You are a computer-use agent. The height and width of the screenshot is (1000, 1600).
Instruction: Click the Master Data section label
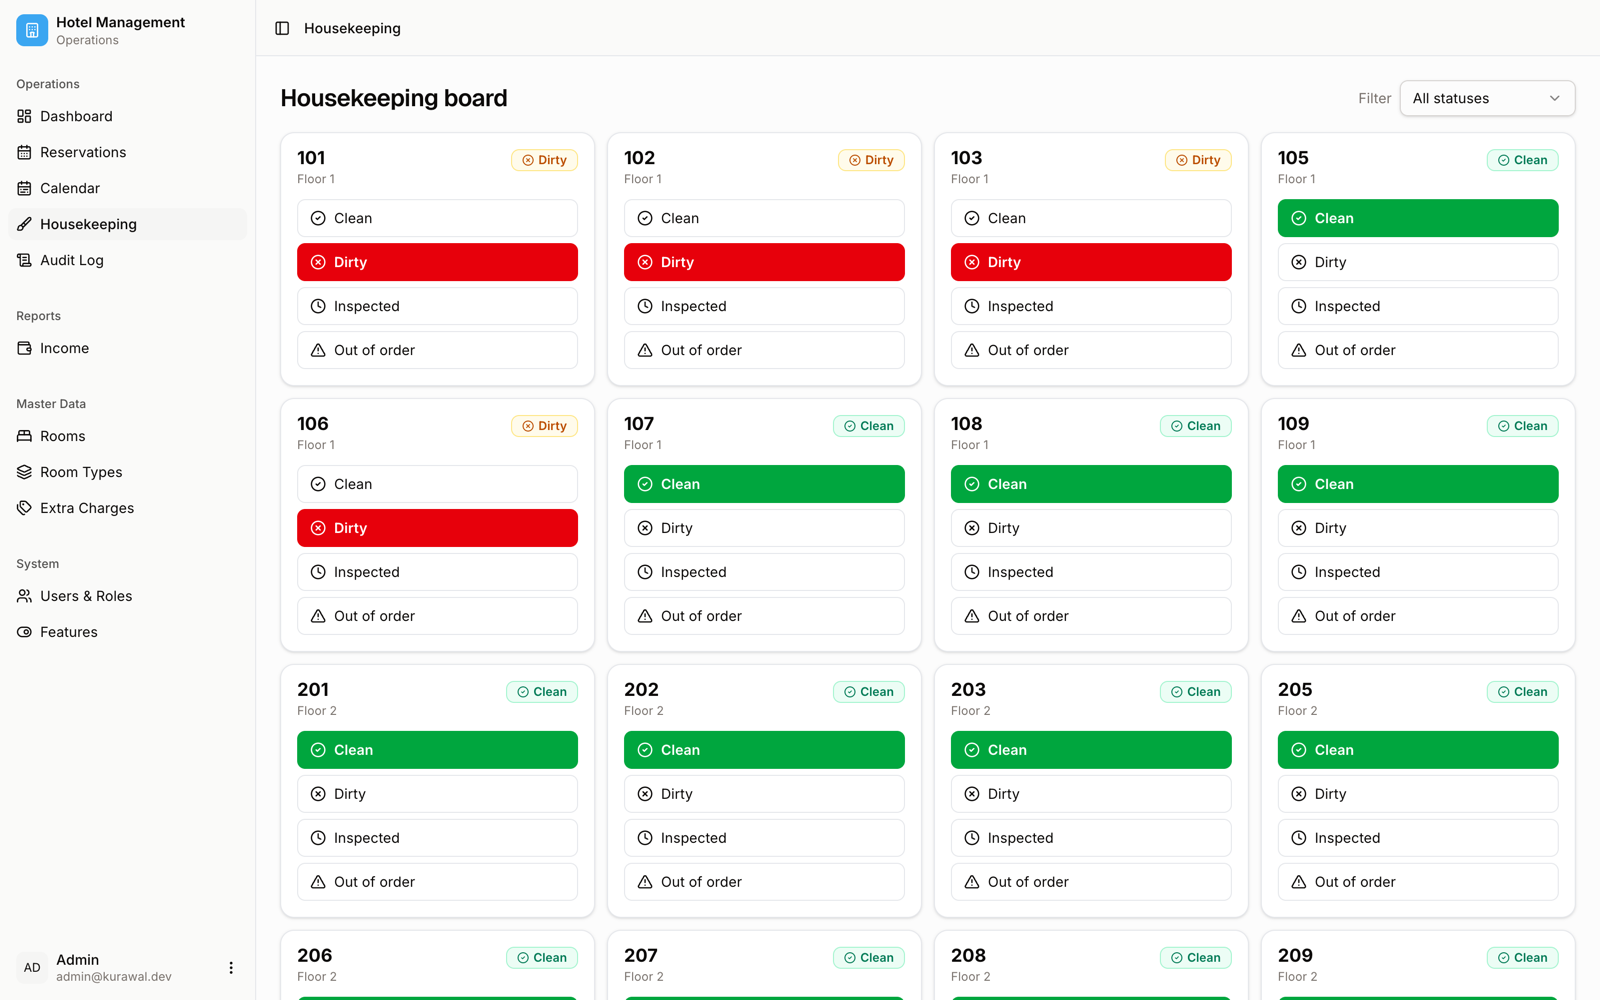click(51, 404)
